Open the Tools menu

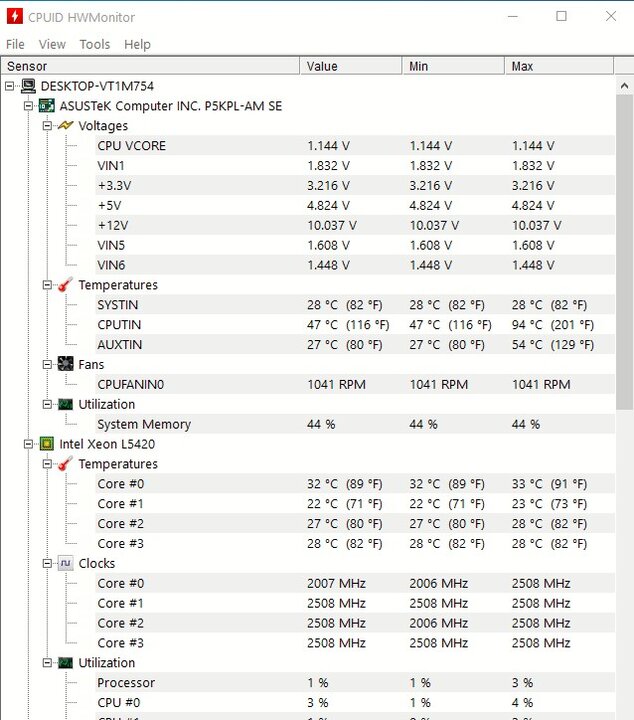[95, 44]
